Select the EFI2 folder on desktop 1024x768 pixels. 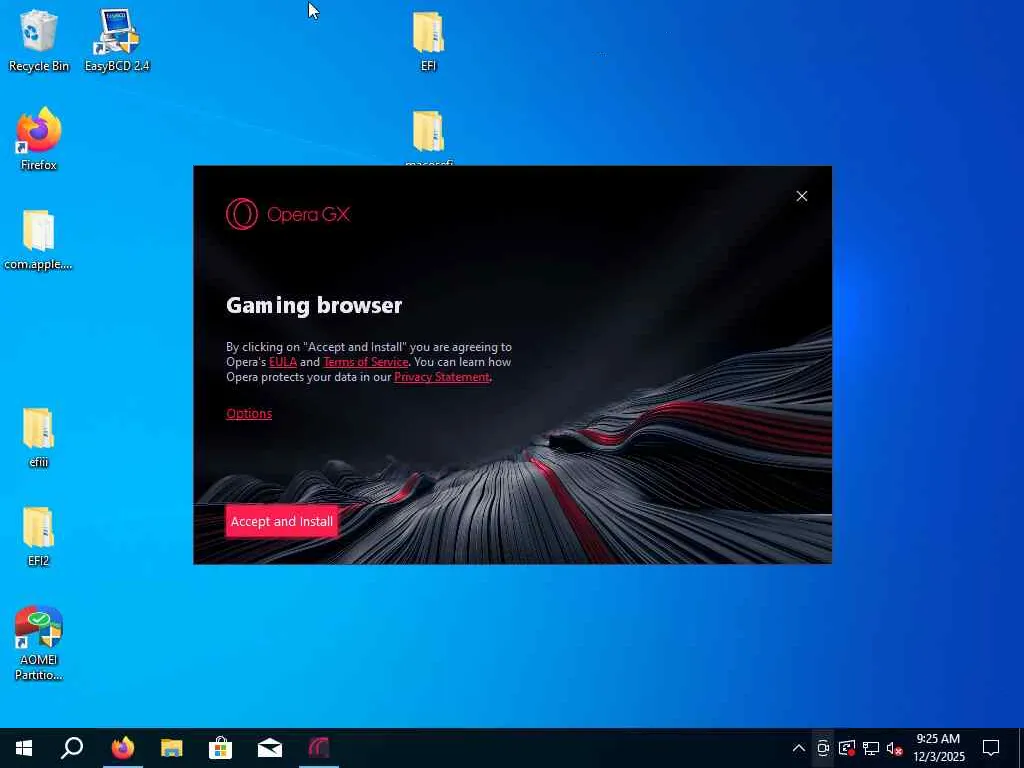tap(39, 536)
